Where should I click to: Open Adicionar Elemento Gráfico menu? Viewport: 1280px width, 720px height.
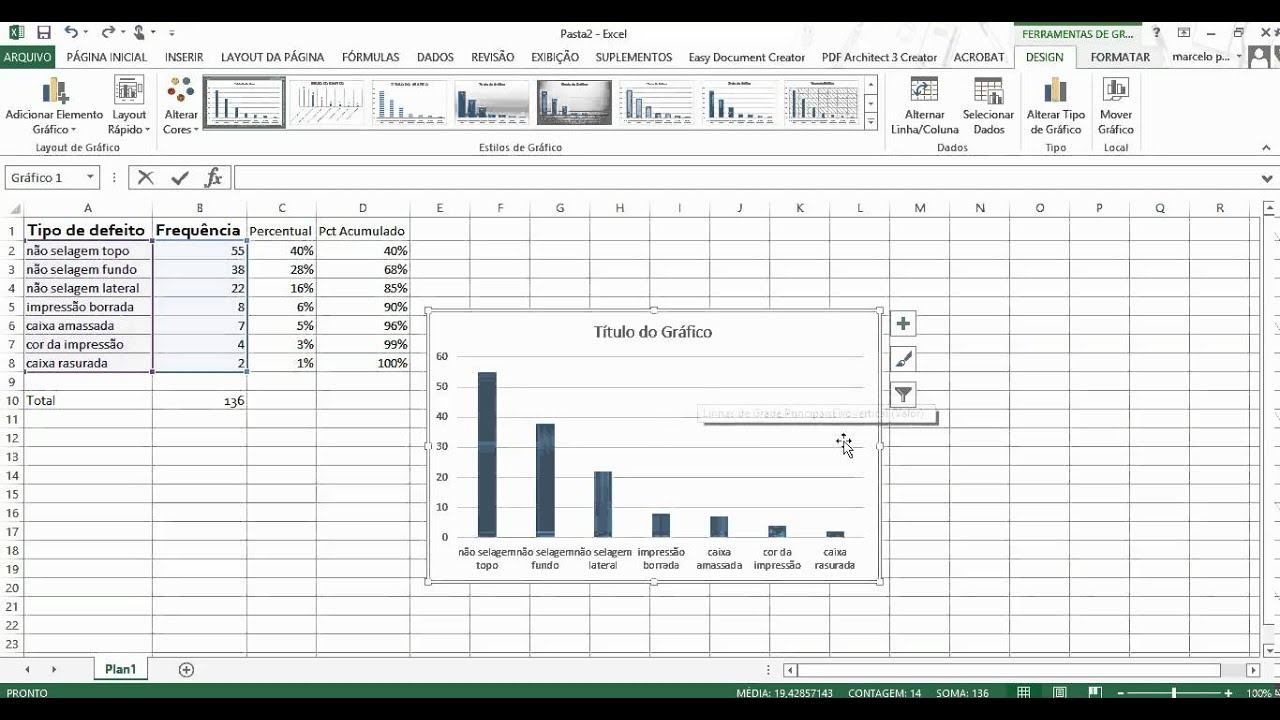tap(54, 106)
